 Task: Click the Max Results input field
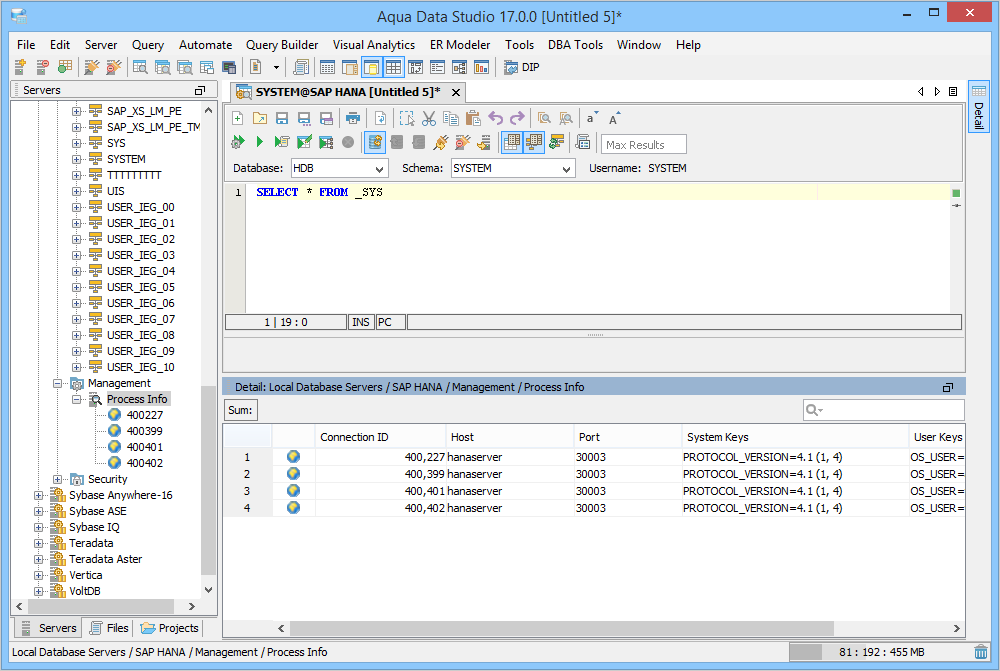click(x=644, y=145)
